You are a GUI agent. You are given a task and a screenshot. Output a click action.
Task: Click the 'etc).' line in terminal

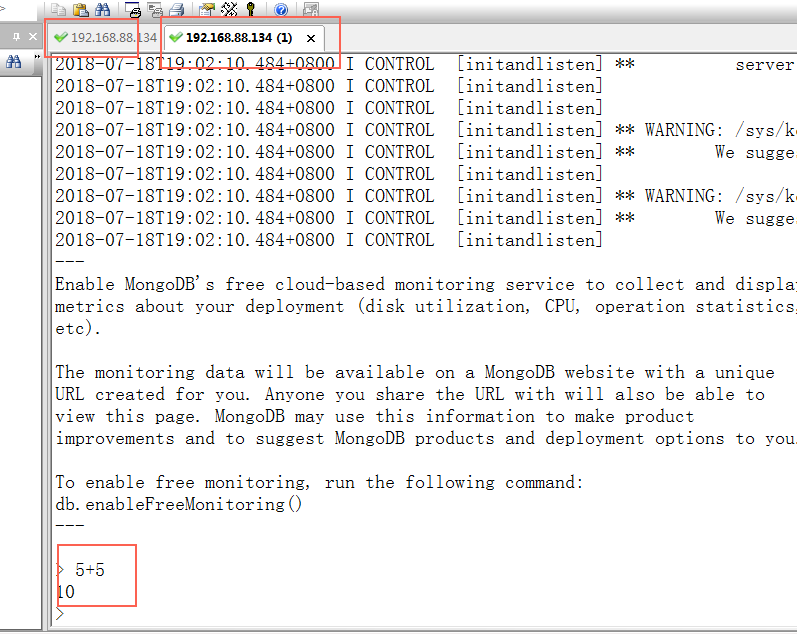coord(78,328)
